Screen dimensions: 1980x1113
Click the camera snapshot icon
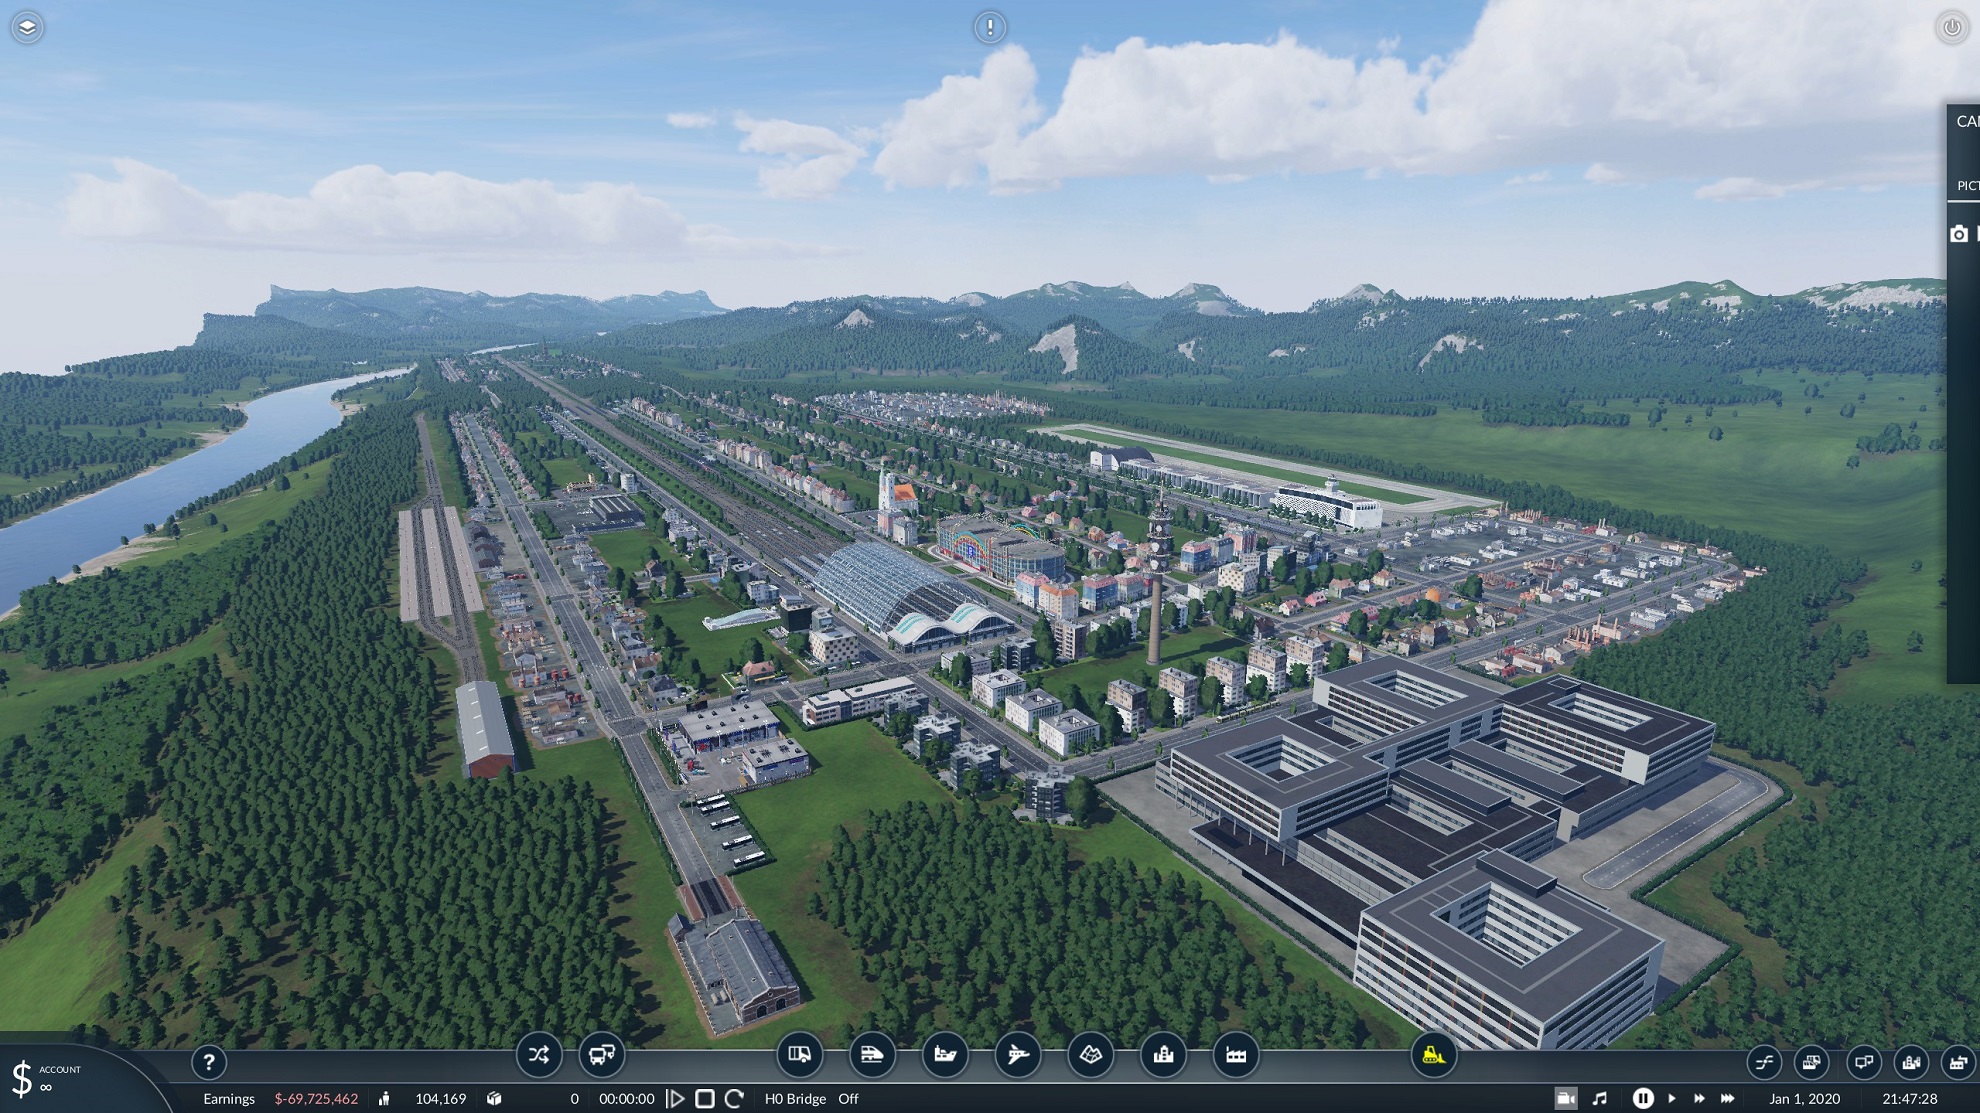tap(1959, 234)
